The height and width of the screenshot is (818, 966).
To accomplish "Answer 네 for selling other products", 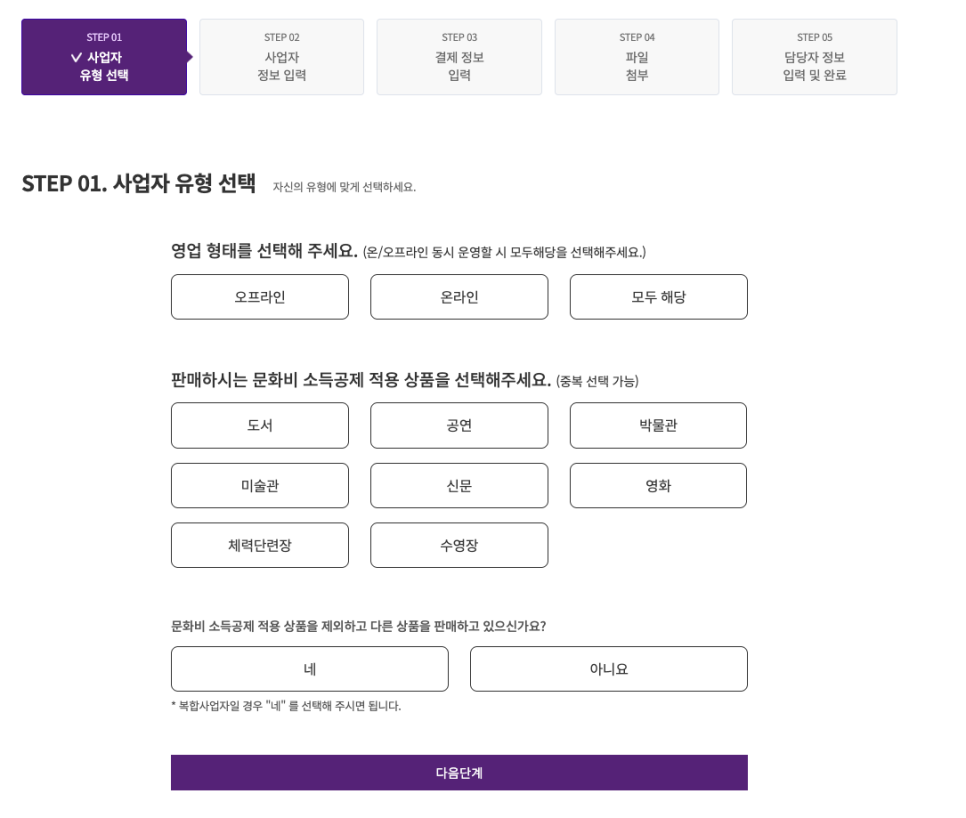I will click(310, 669).
